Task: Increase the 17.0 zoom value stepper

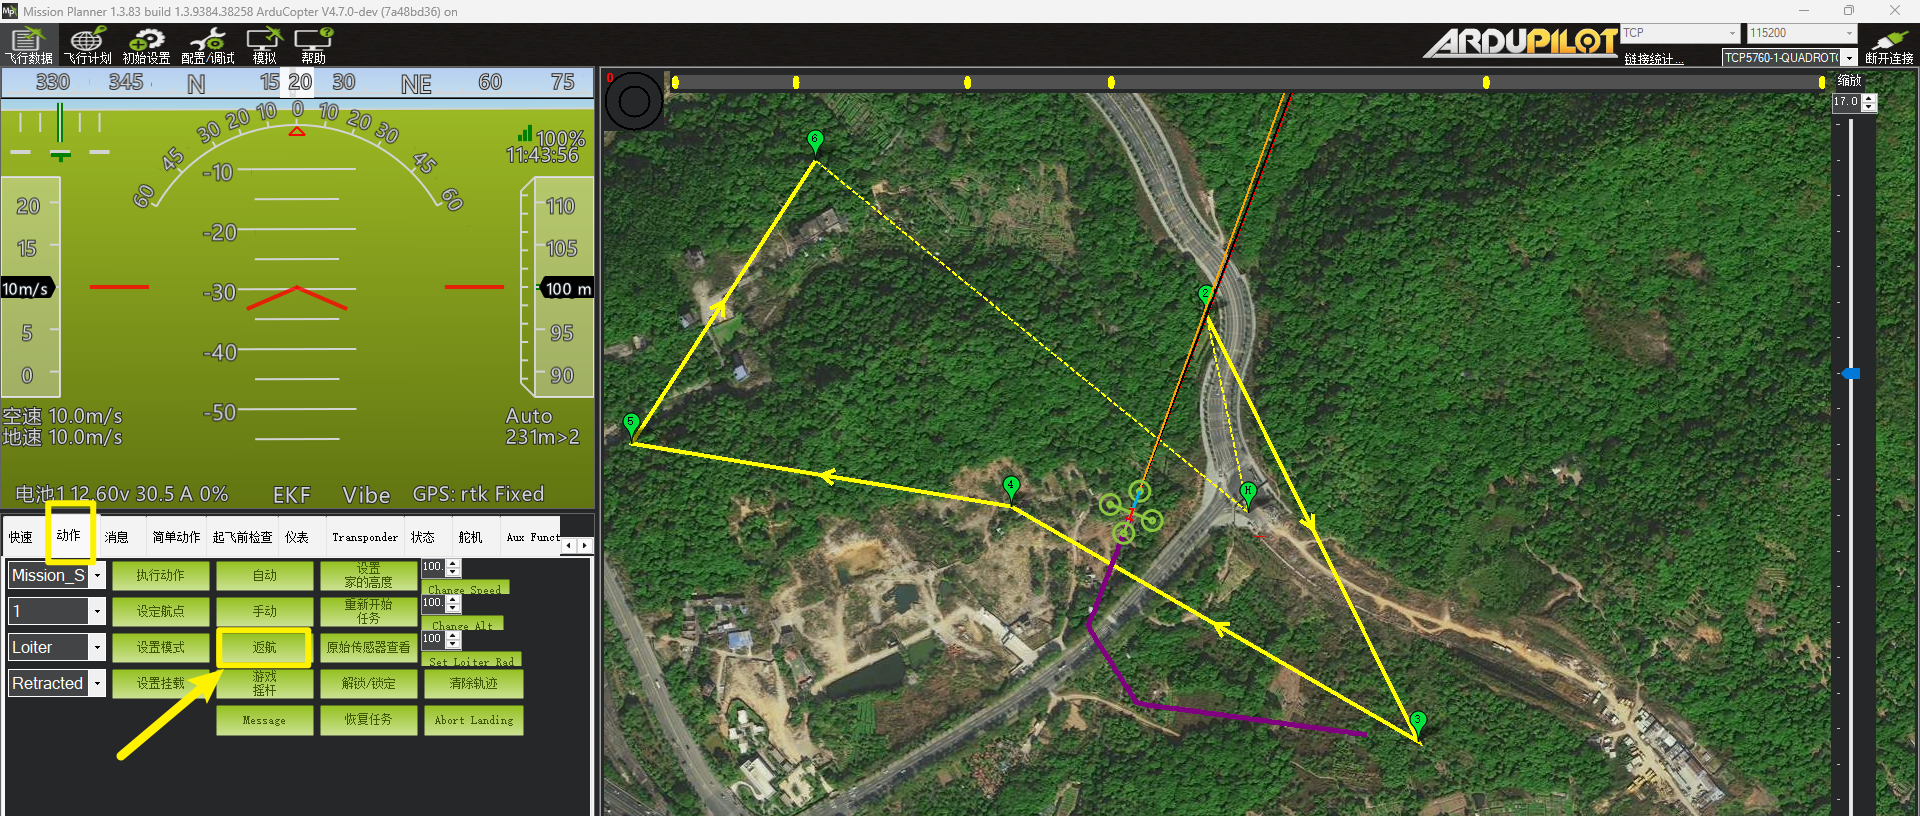Action: coord(1870,98)
